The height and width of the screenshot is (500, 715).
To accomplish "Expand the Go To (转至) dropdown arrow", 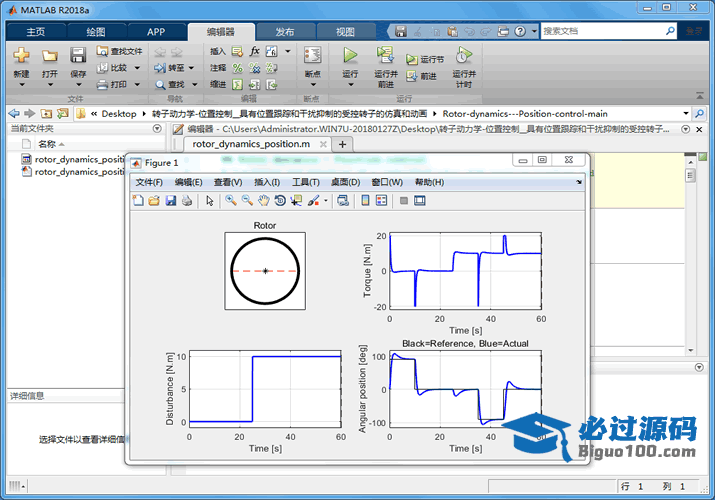I will (191, 68).
